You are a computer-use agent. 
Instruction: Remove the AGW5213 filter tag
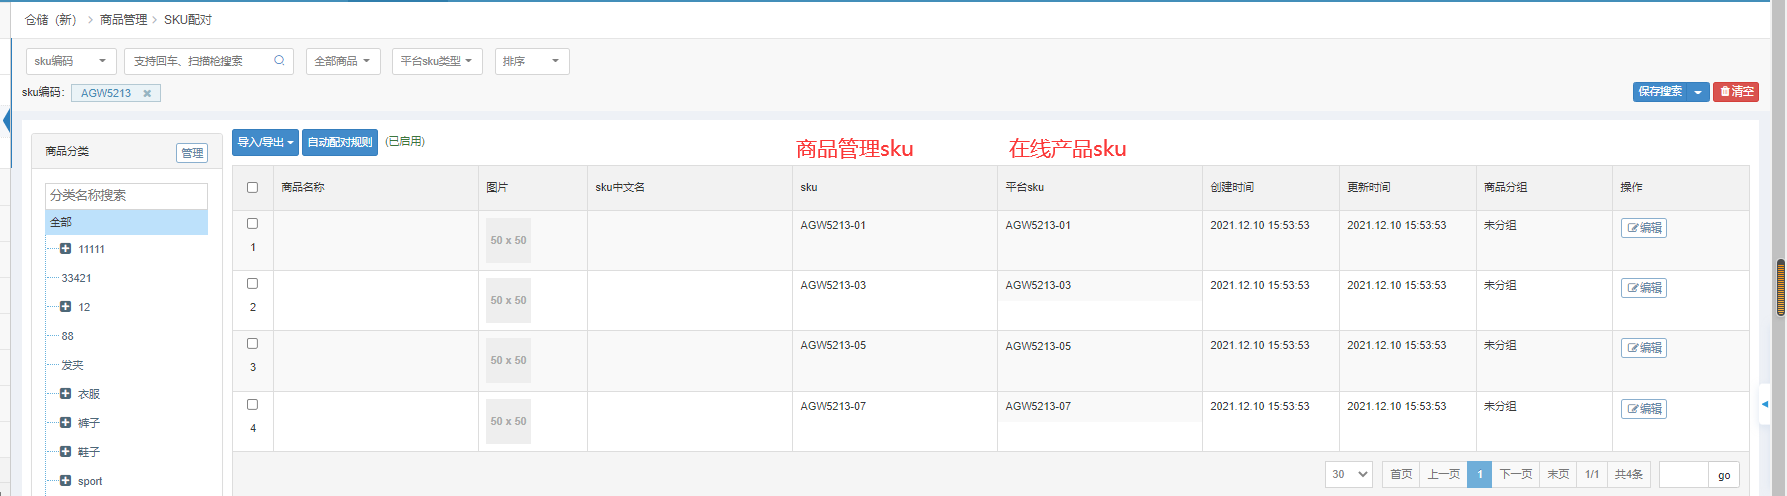point(147,93)
